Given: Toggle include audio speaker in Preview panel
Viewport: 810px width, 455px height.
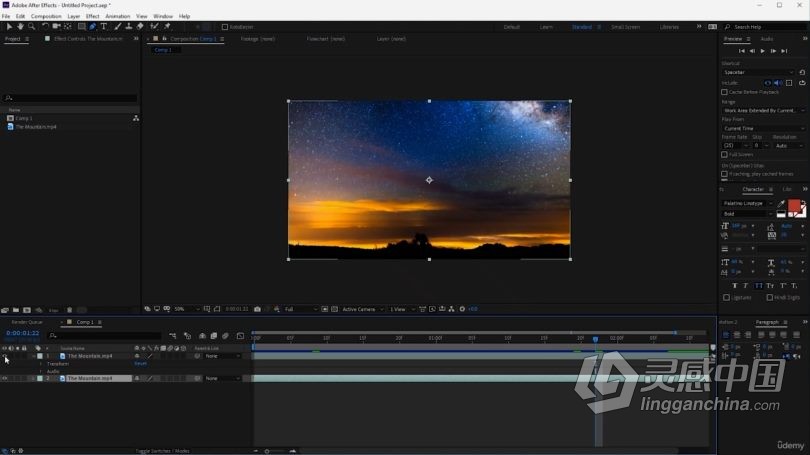Looking at the screenshot, I should [x=778, y=83].
